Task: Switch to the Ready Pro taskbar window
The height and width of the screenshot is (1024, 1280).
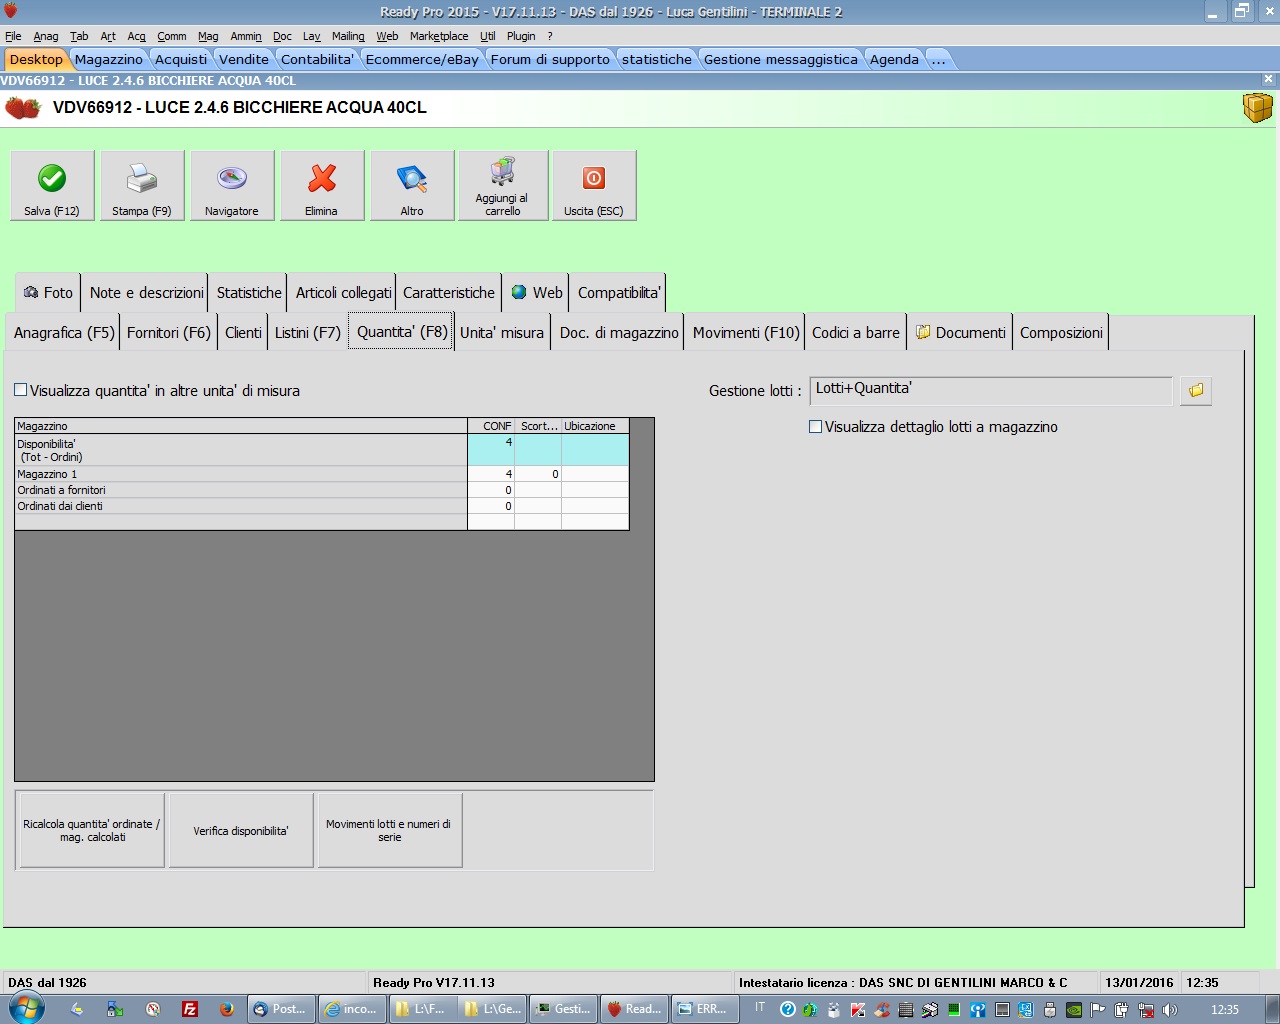Action: tap(635, 1009)
